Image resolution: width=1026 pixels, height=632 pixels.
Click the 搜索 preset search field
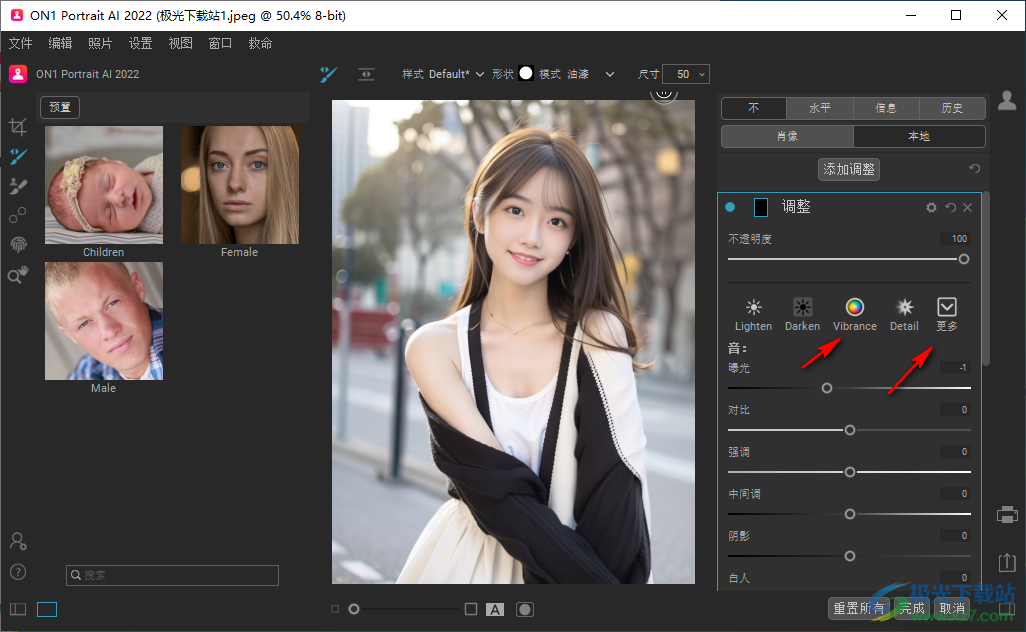pyautogui.click(x=173, y=575)
